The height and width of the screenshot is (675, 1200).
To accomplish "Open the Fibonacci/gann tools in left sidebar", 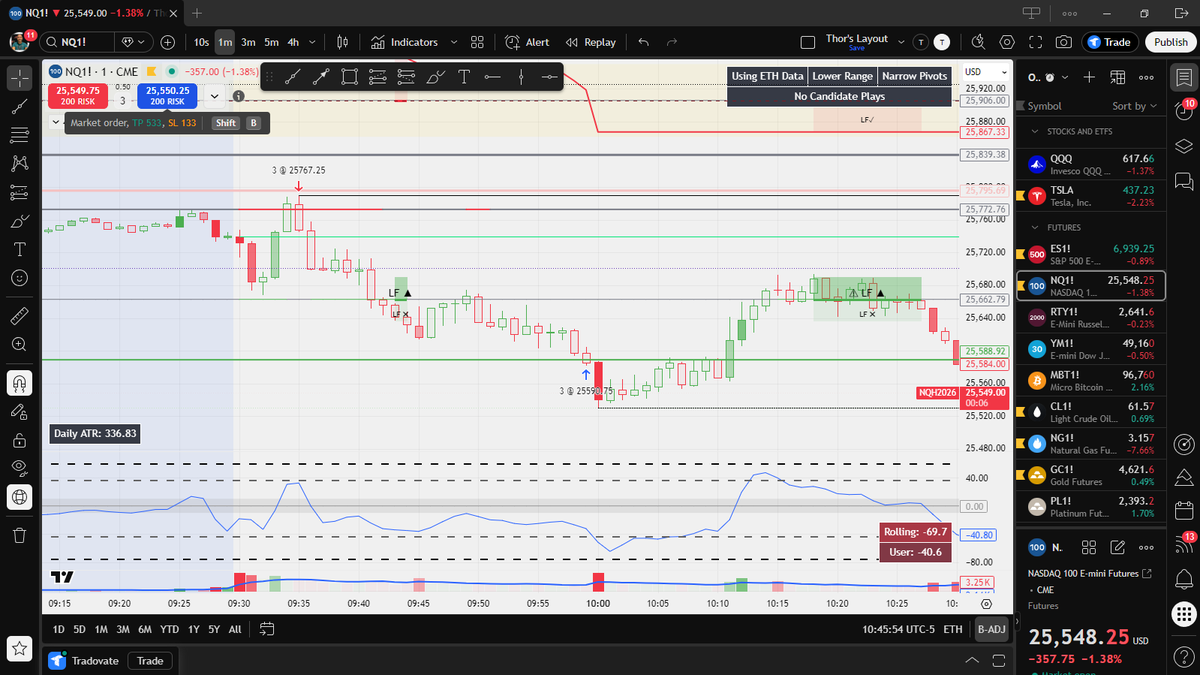I will click(x=19, y=135).
